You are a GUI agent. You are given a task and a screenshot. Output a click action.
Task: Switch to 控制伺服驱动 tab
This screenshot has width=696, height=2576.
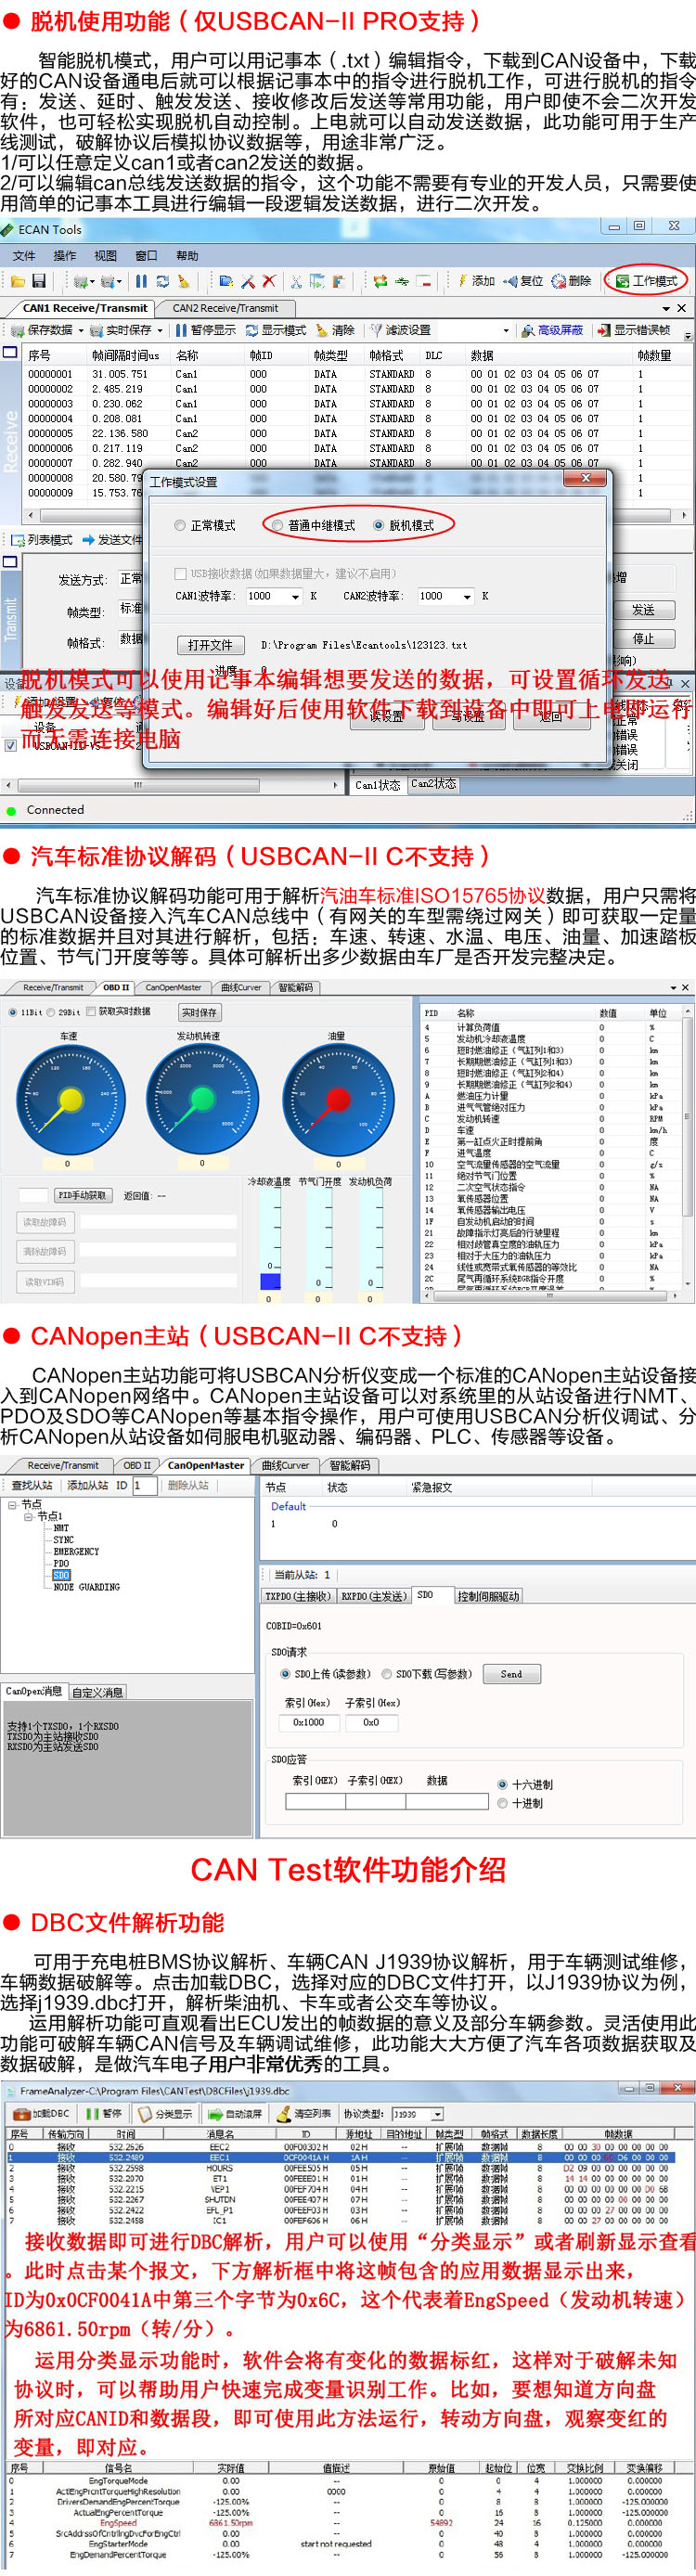click(x=489, y=1596)
